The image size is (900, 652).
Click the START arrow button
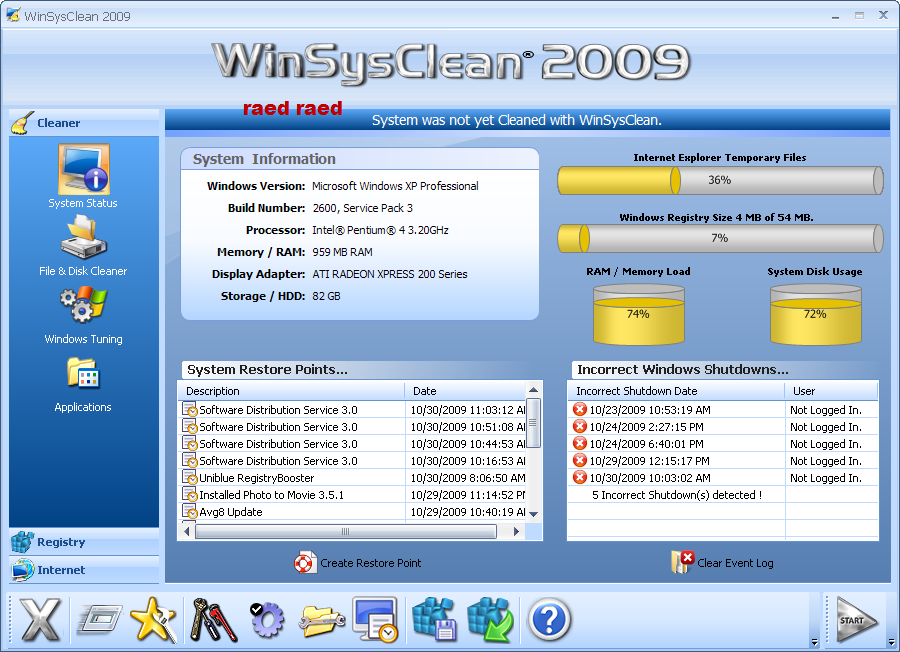[856, 620]
